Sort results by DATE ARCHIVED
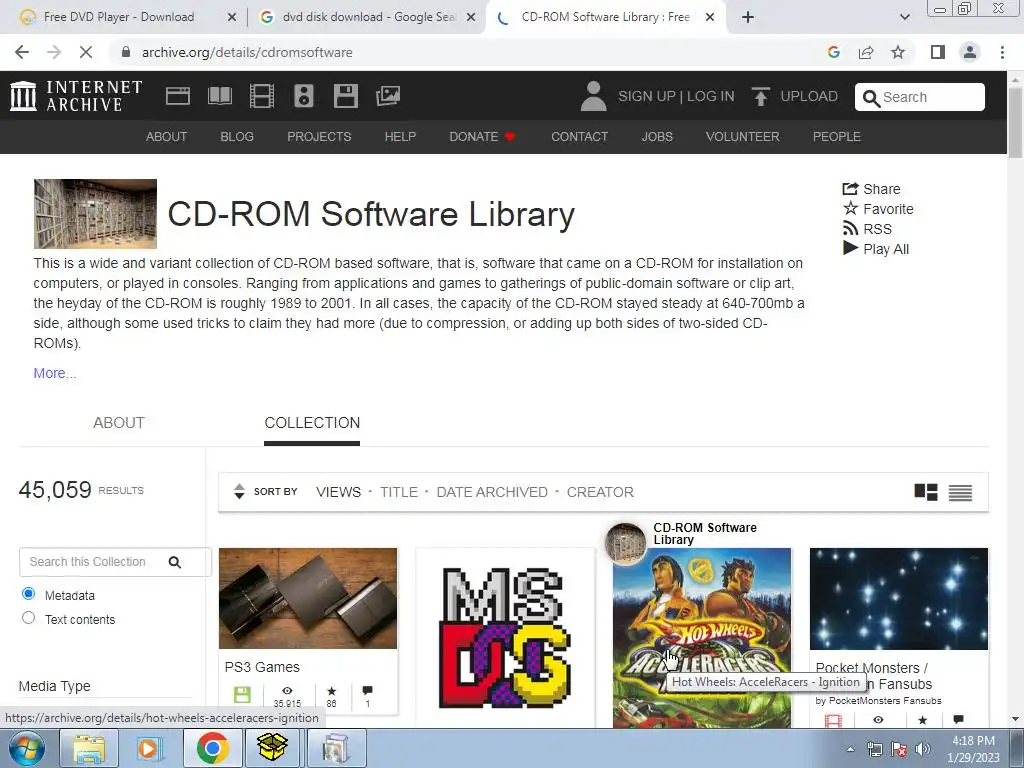The width and height of the screenshot is (1024, 768). pyautogui.click(x=492, y=492)
